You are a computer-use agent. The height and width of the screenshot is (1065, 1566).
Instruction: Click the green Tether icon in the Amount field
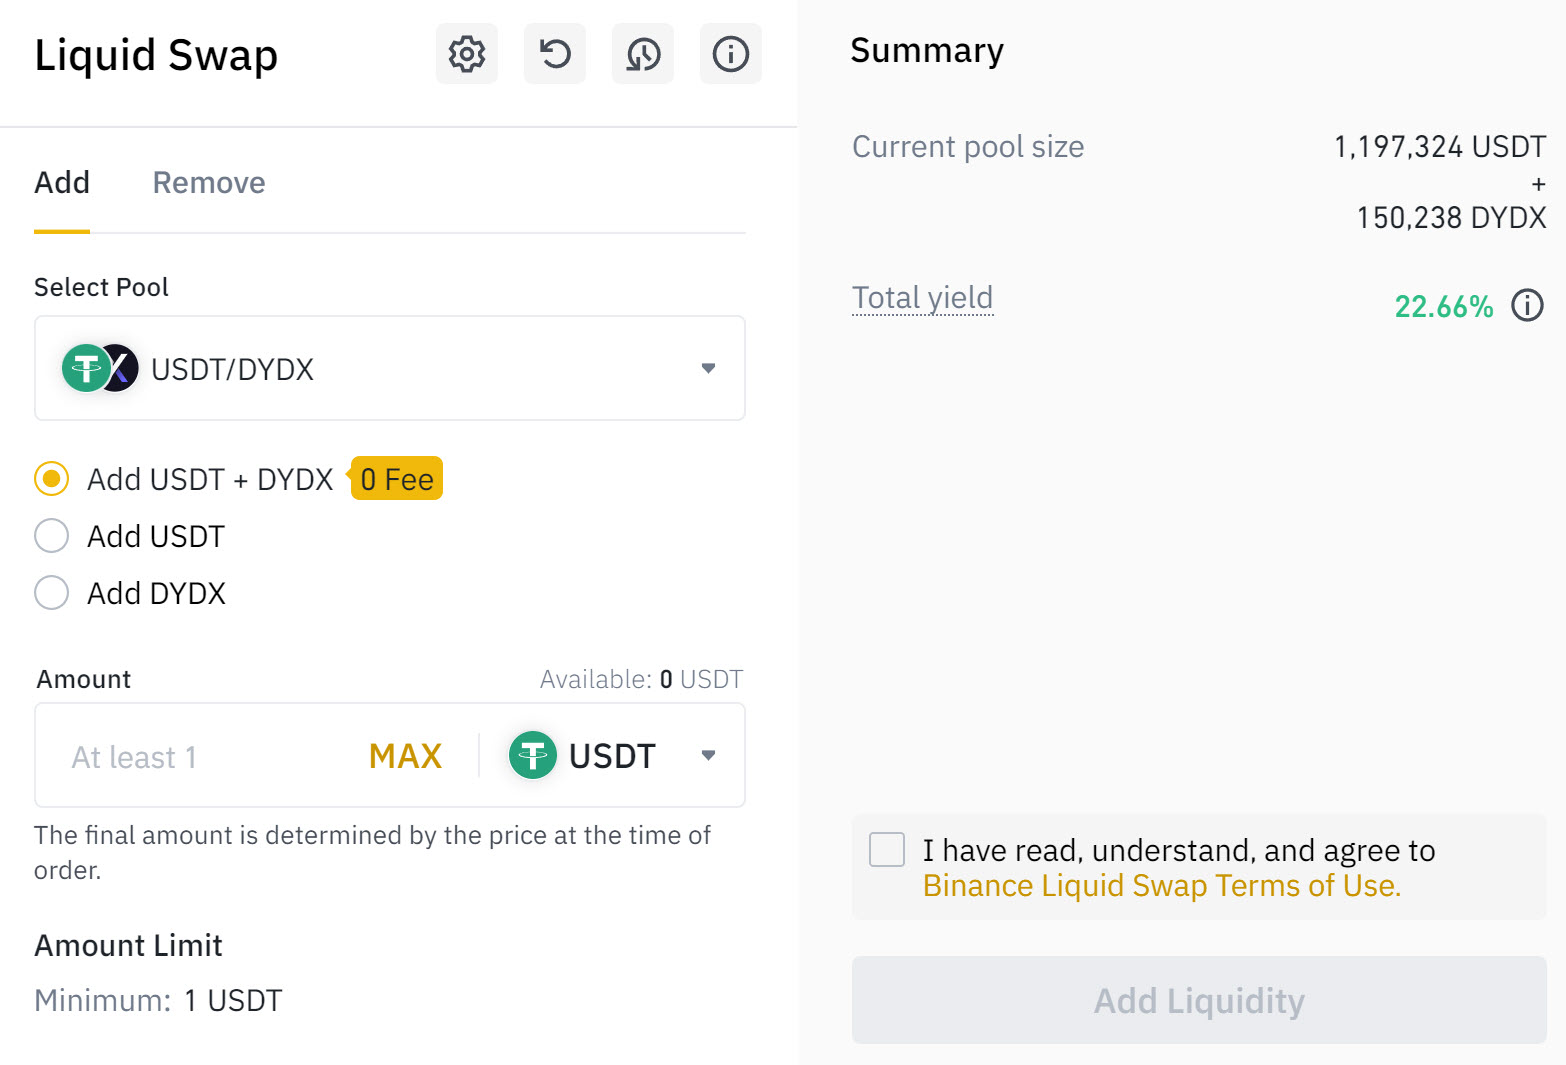pos(533,755)
